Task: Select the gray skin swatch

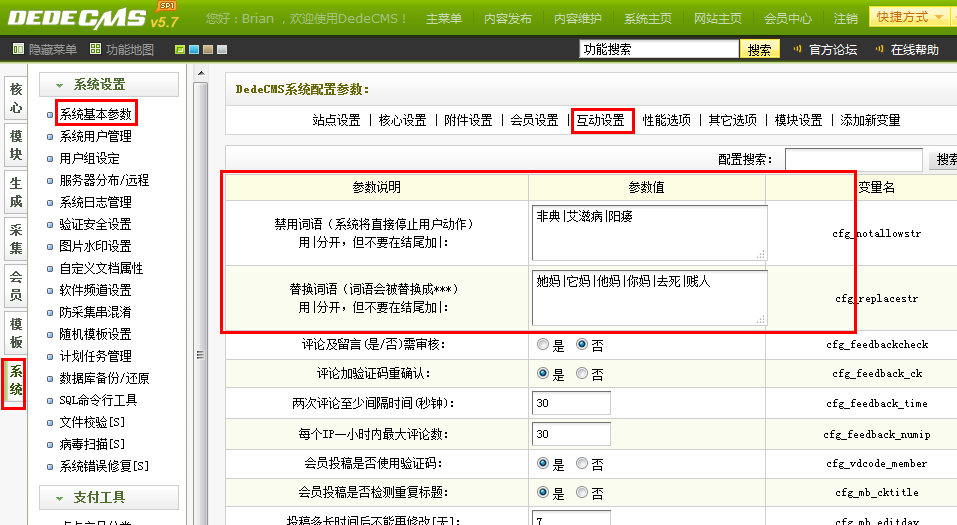Action: click(x=222, y=49)
